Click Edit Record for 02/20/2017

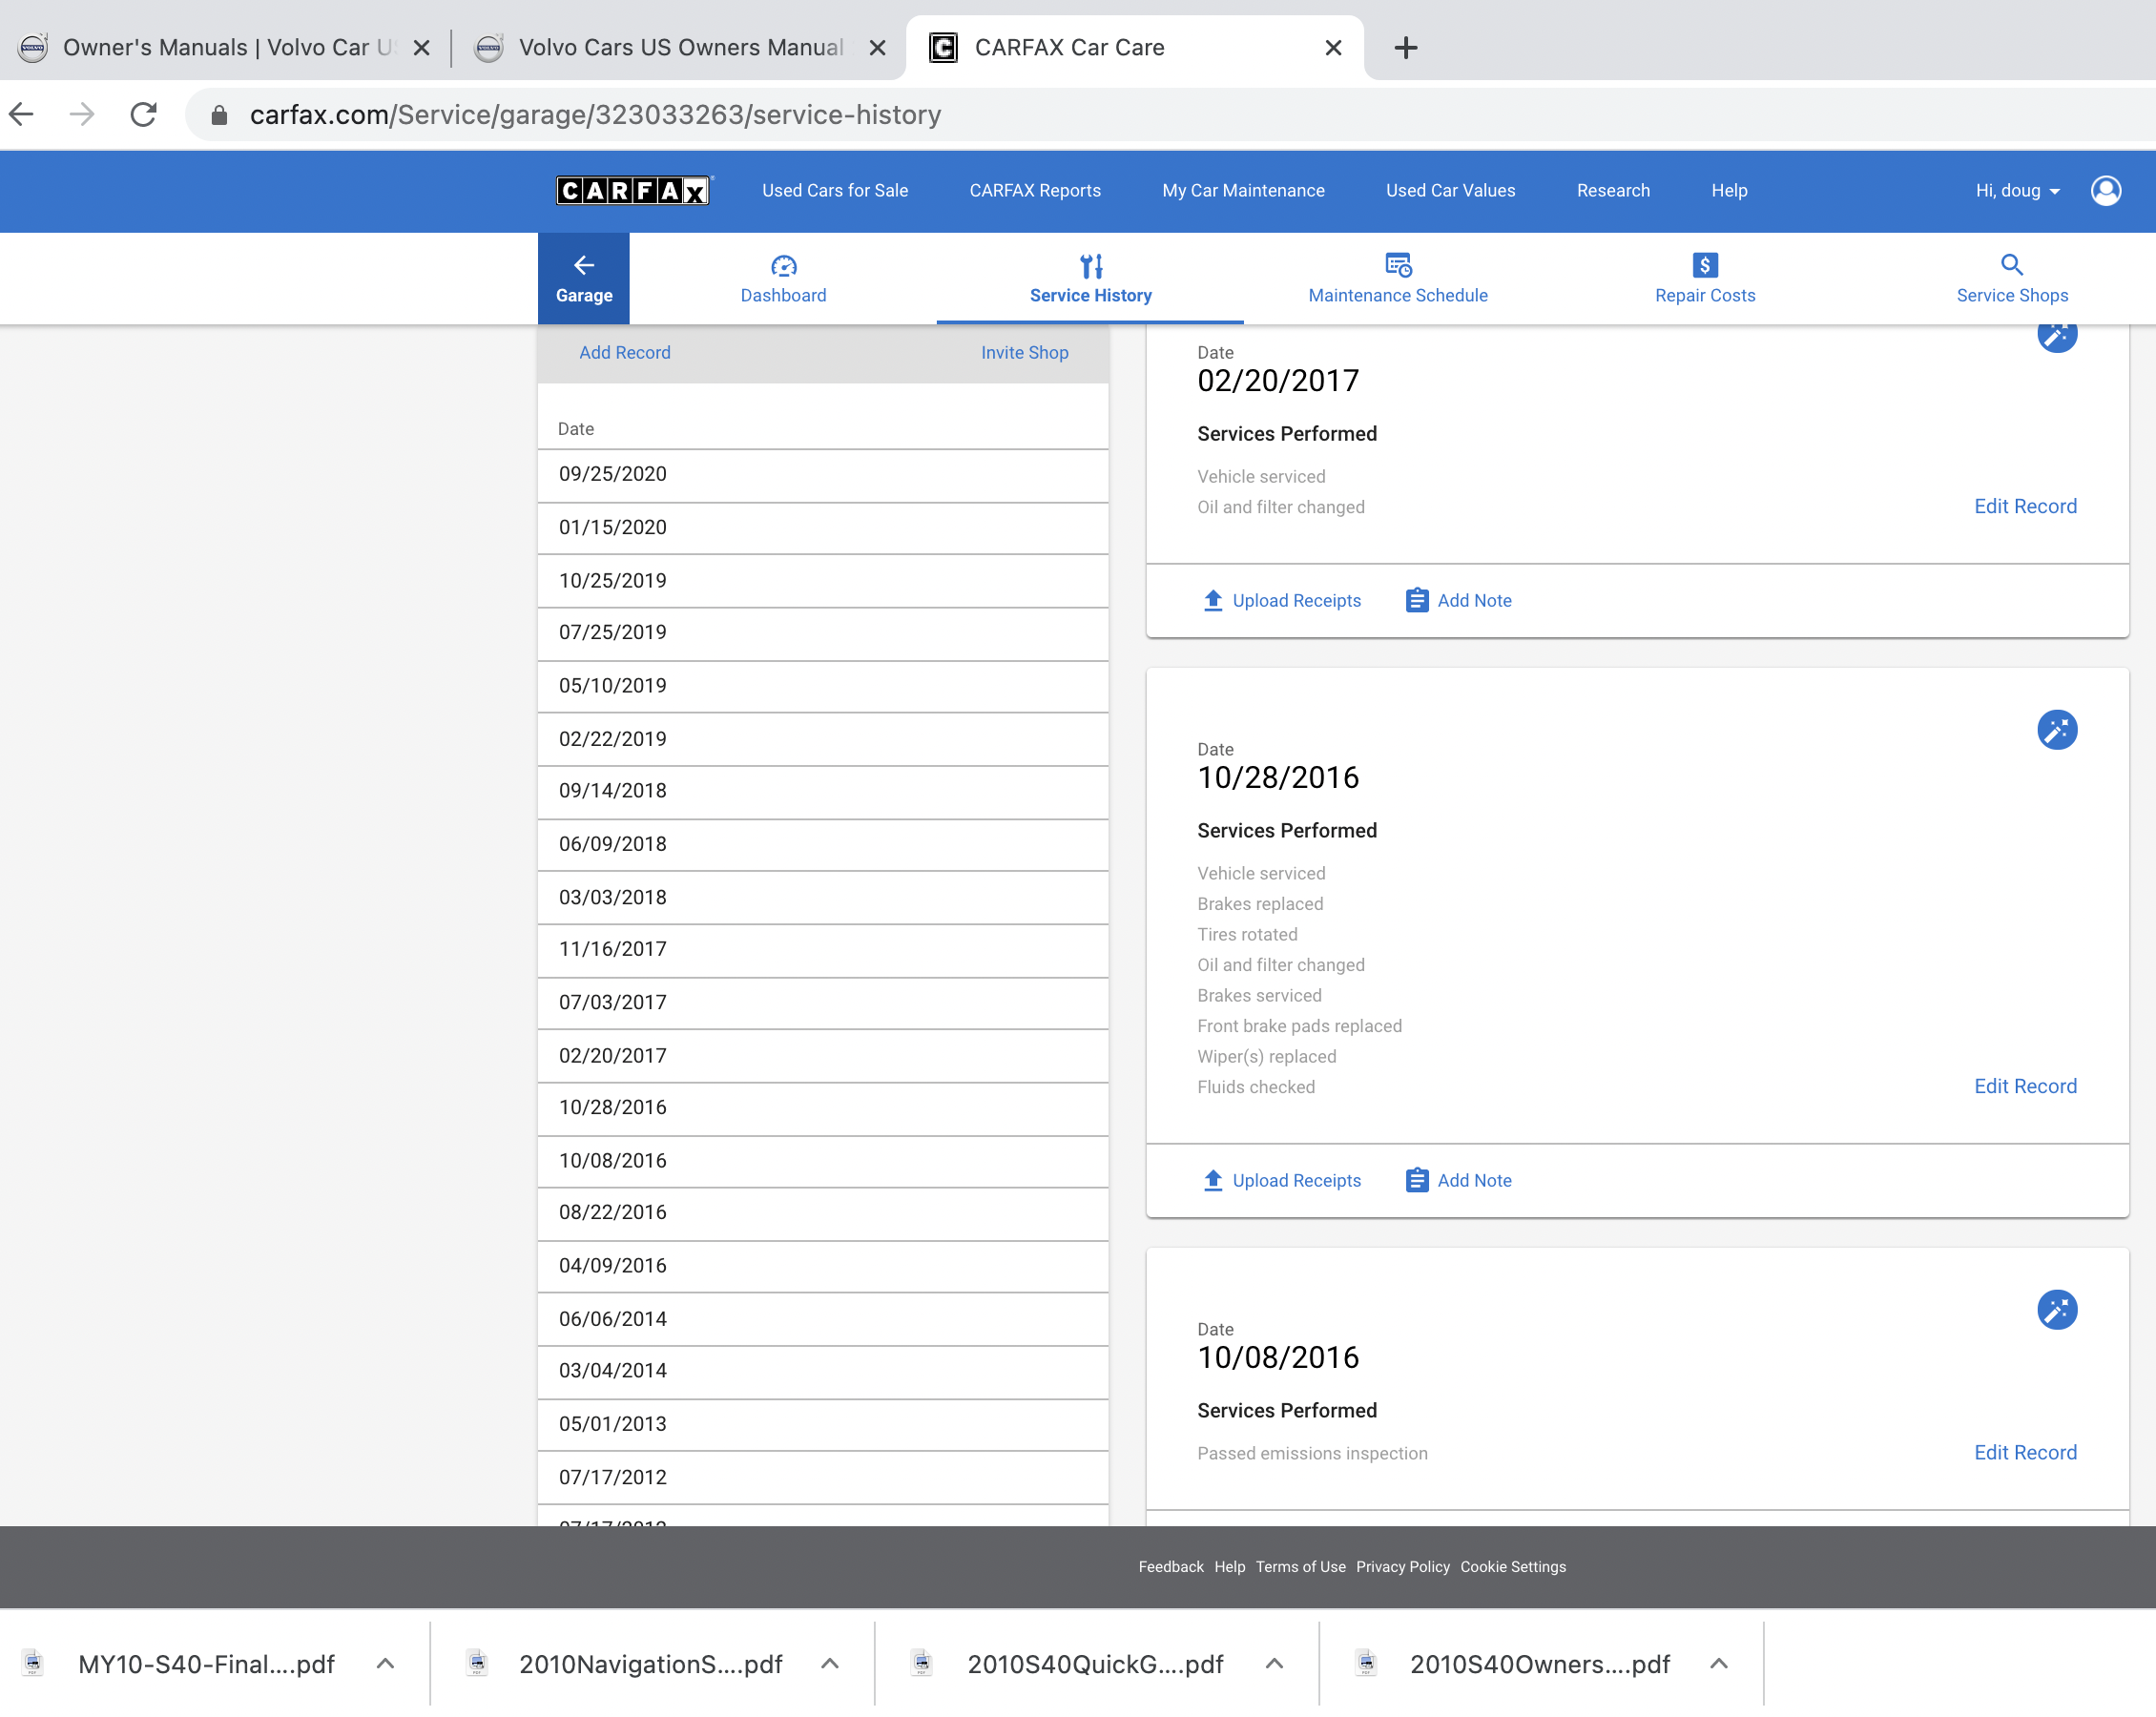click(2025, 506)
